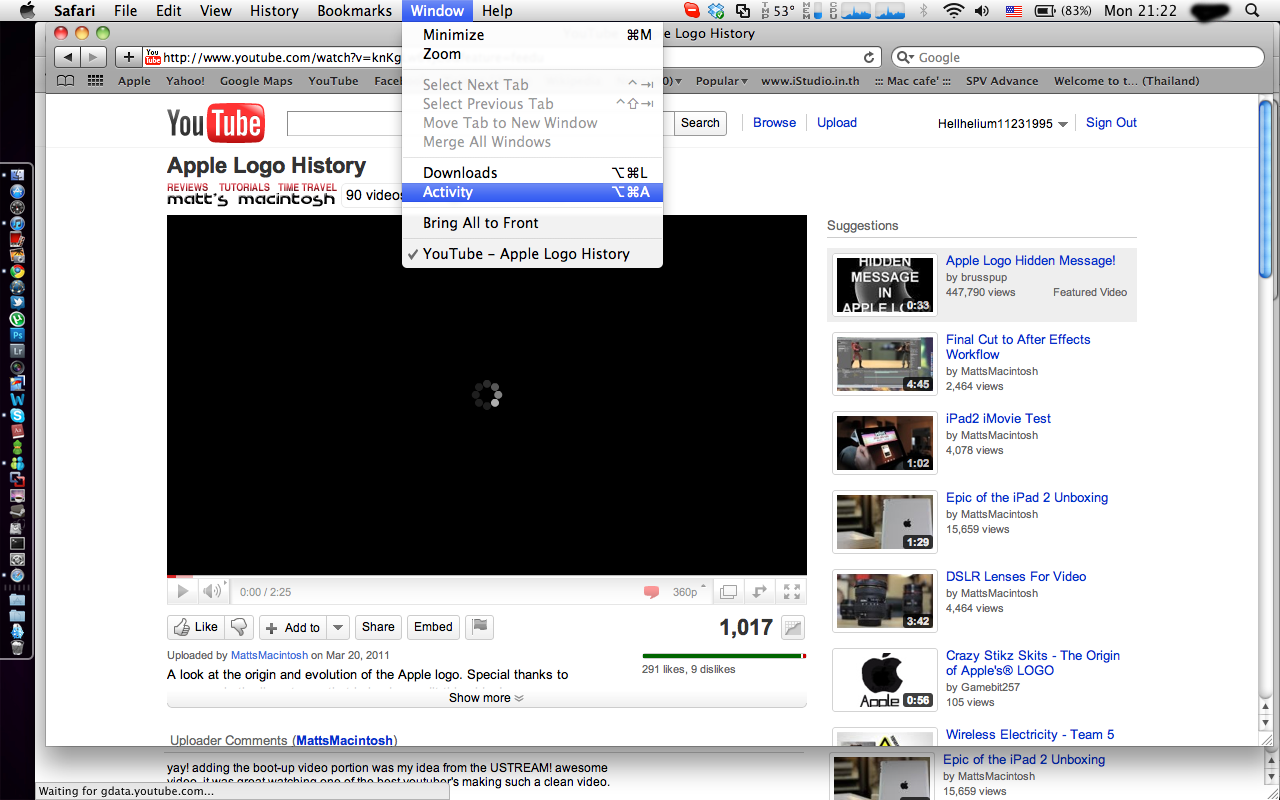Image resolution: width=1280 pixels, height=800 pixels.
Task: Go forward with the Safari forward arrow
Action: (x=93, y=57)
